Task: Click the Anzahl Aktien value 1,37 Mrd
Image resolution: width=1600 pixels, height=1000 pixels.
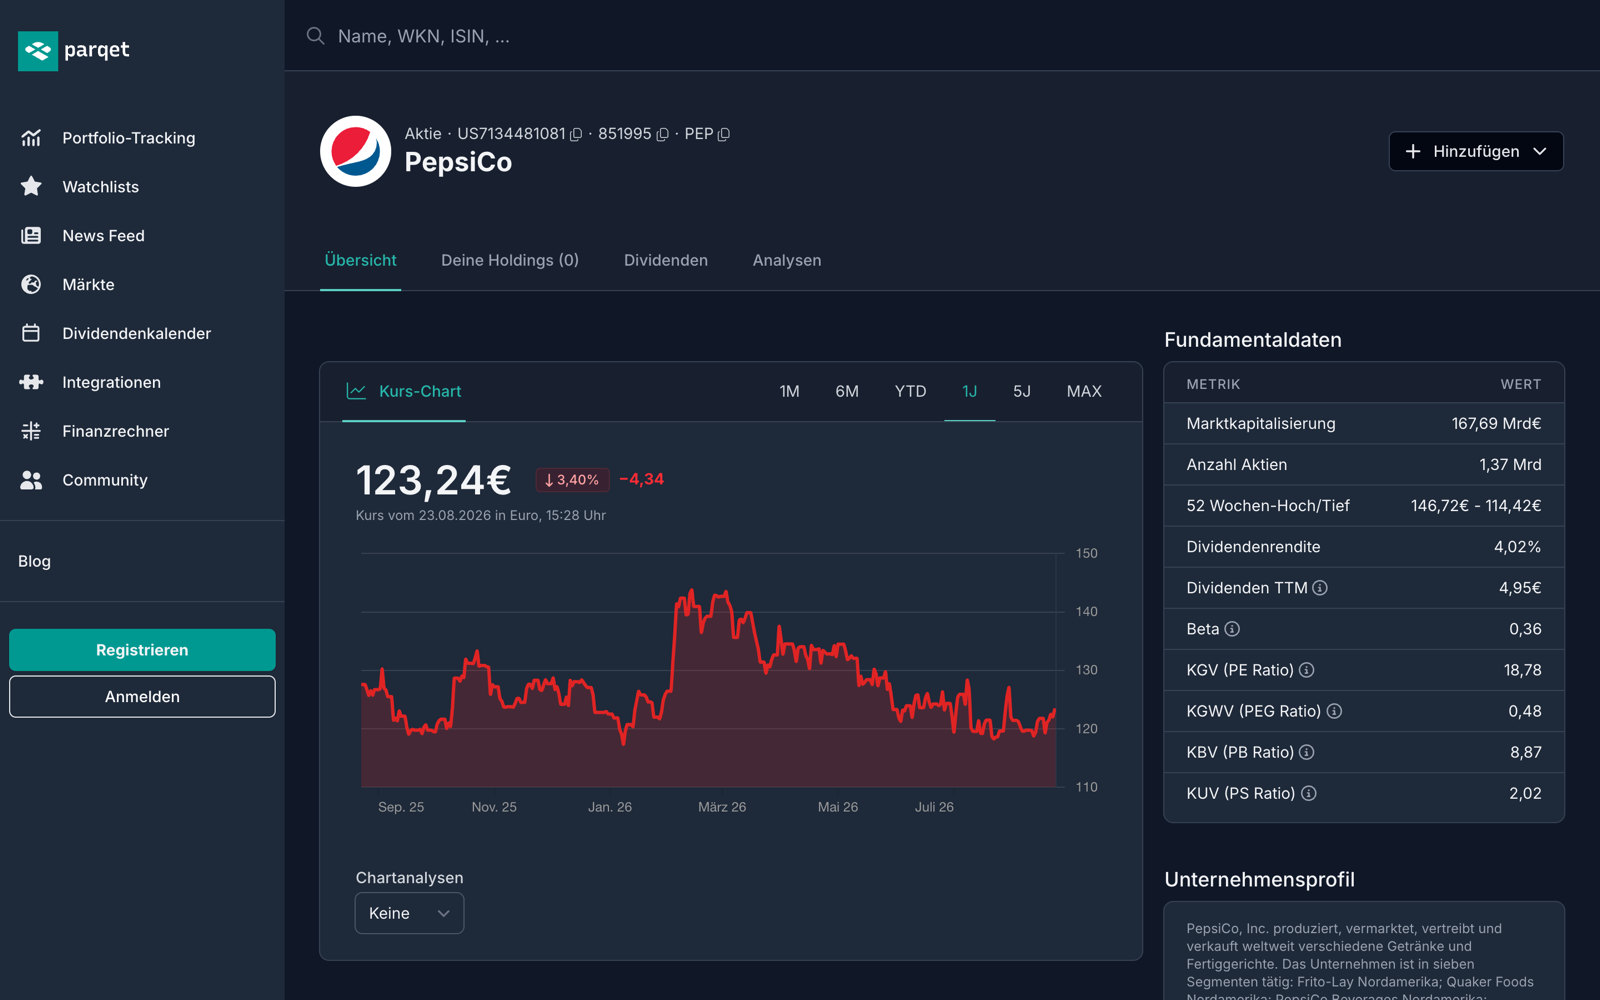Action: coord(1510,465)
